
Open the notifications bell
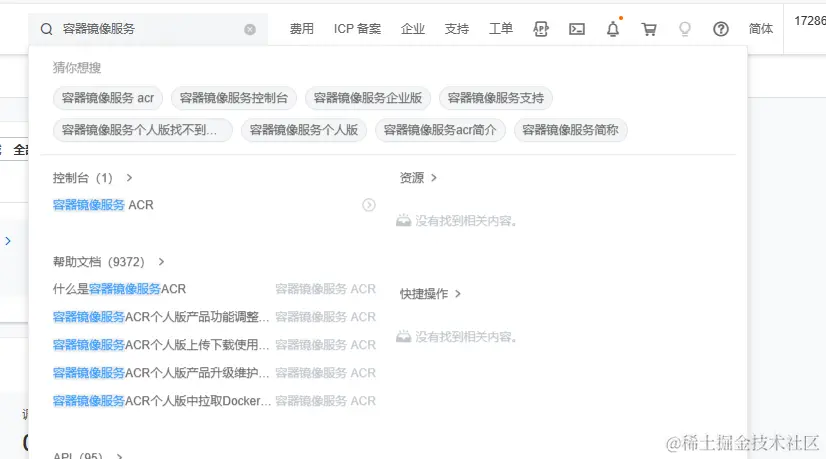613,29
